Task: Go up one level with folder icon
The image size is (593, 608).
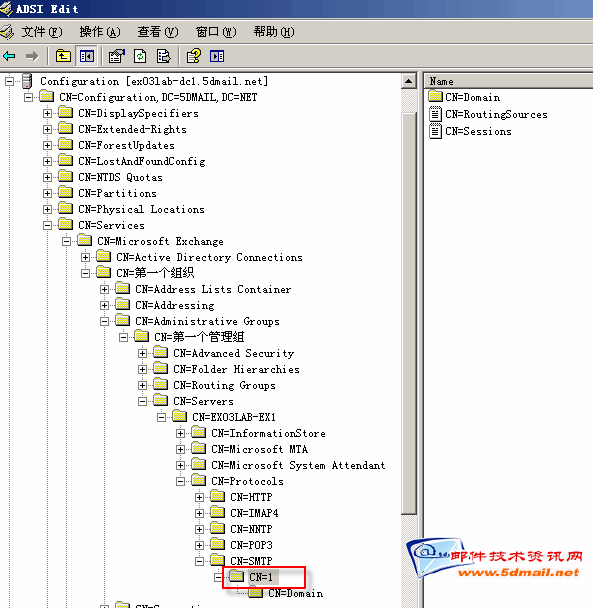Action: pyautogui.click(x=63, y=56)
